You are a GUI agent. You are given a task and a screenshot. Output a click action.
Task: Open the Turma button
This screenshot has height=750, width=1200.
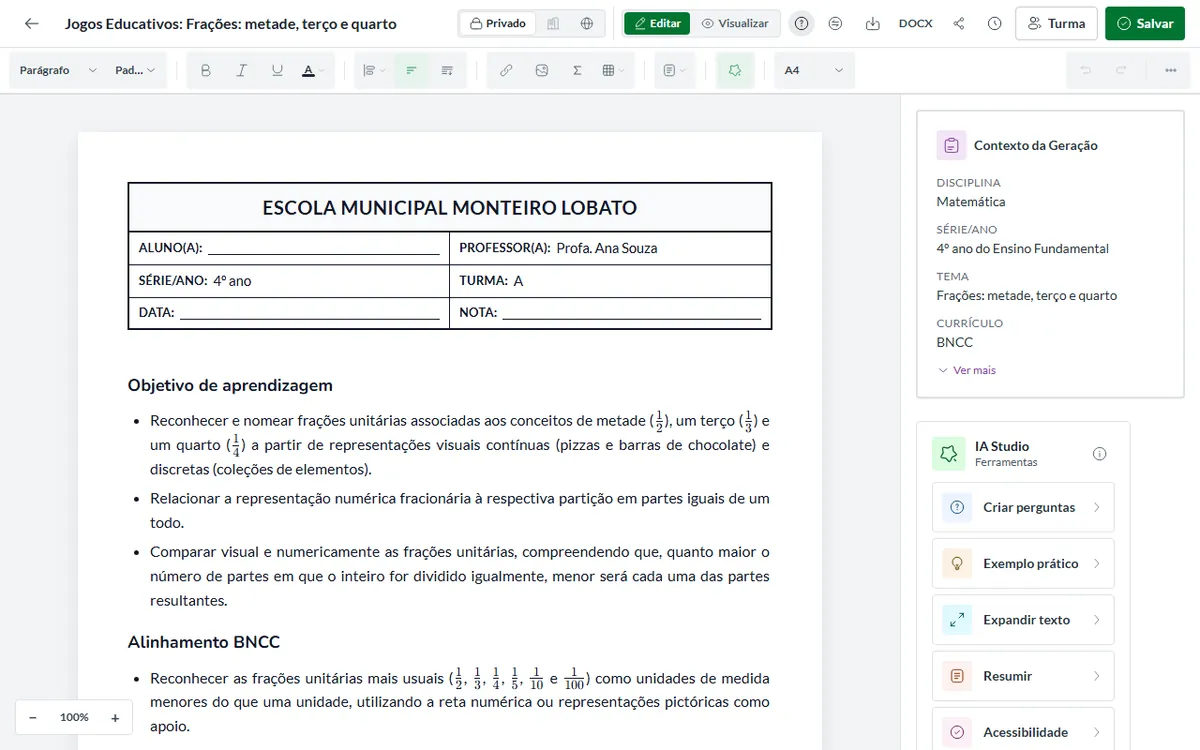(1056, 23)
